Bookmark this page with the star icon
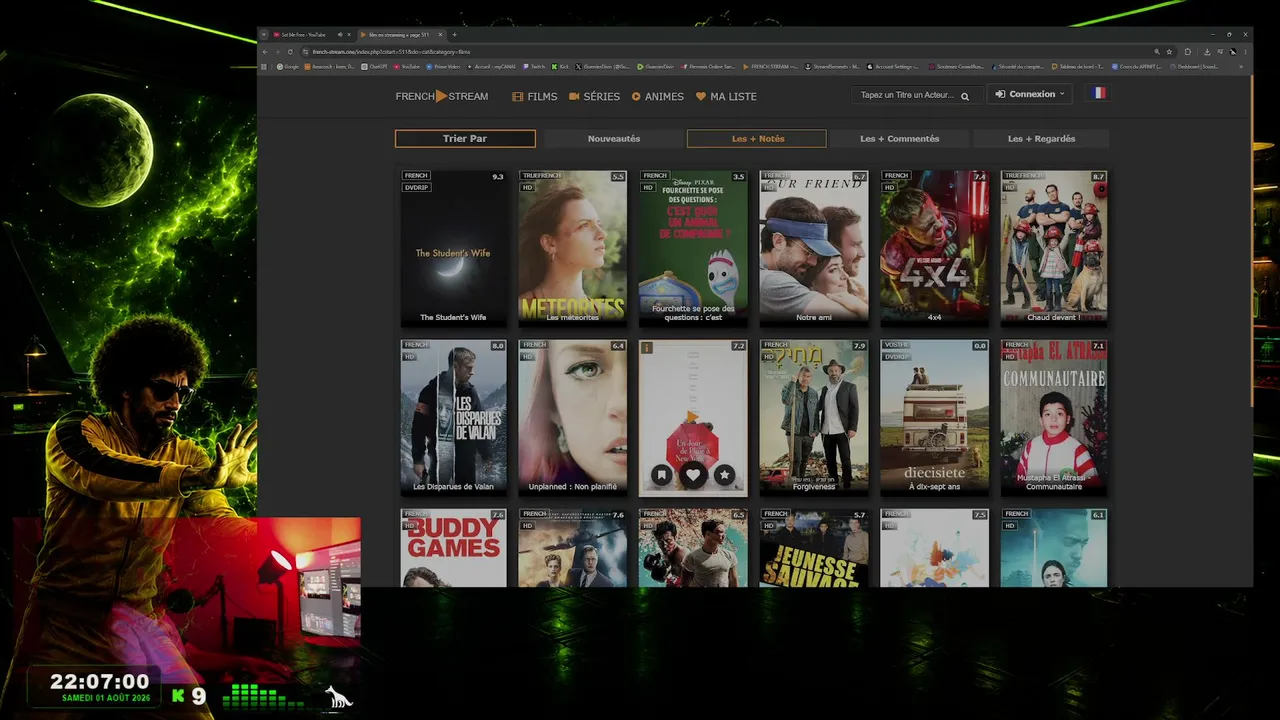Screen dimensions: 1280x720 tap(1169, 51)
